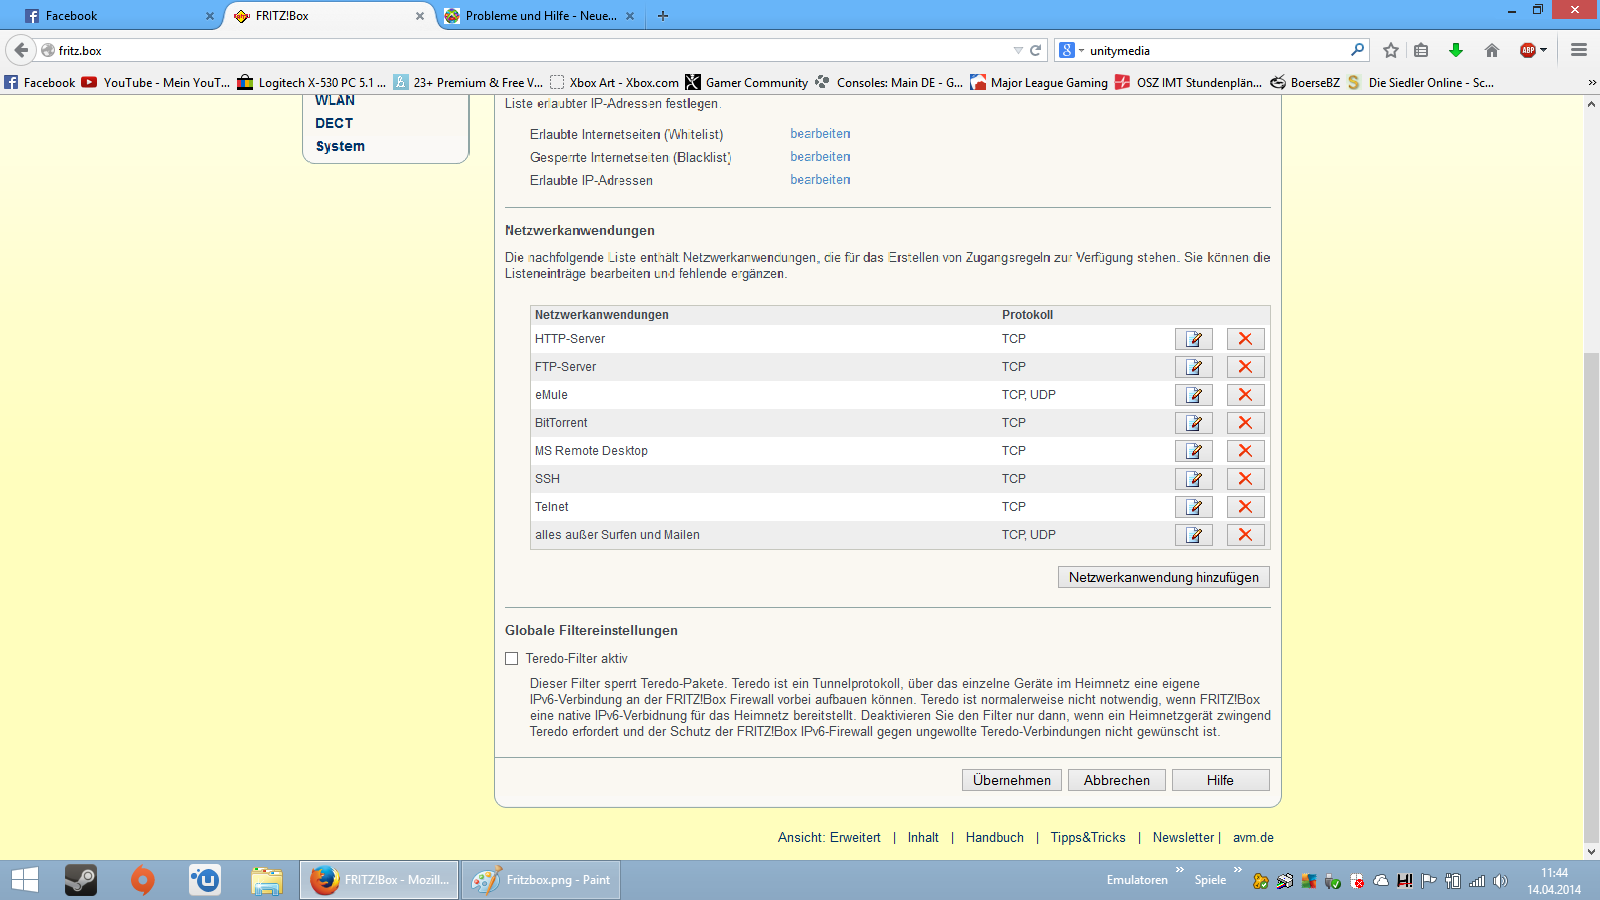Open Steam from the Windows taskbar
The width and height of the screenshot is (1600, 900).
(81, 880)
